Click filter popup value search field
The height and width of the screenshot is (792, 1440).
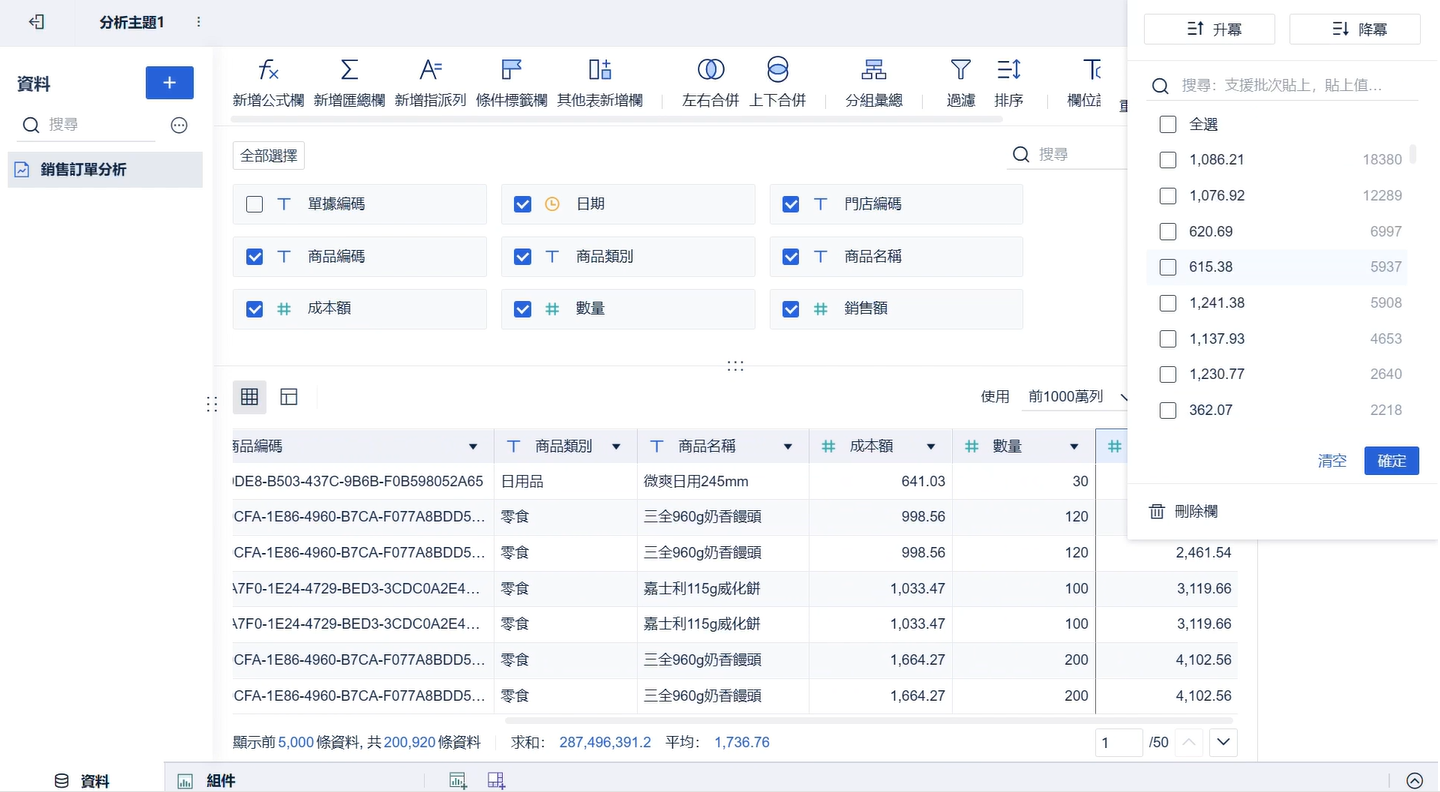pyautogui.click(x=1284, y=86)
